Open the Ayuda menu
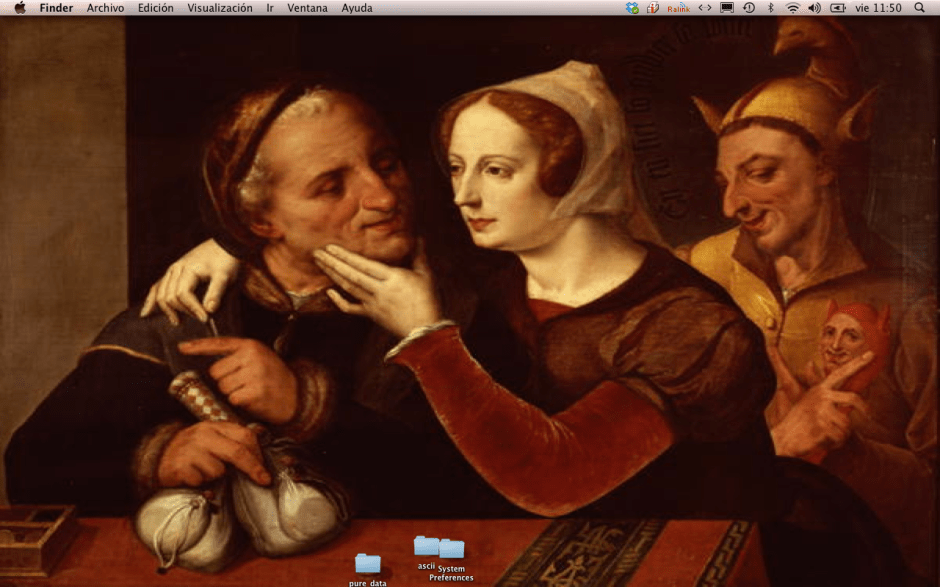940x587 pixels. click(356, 8)
